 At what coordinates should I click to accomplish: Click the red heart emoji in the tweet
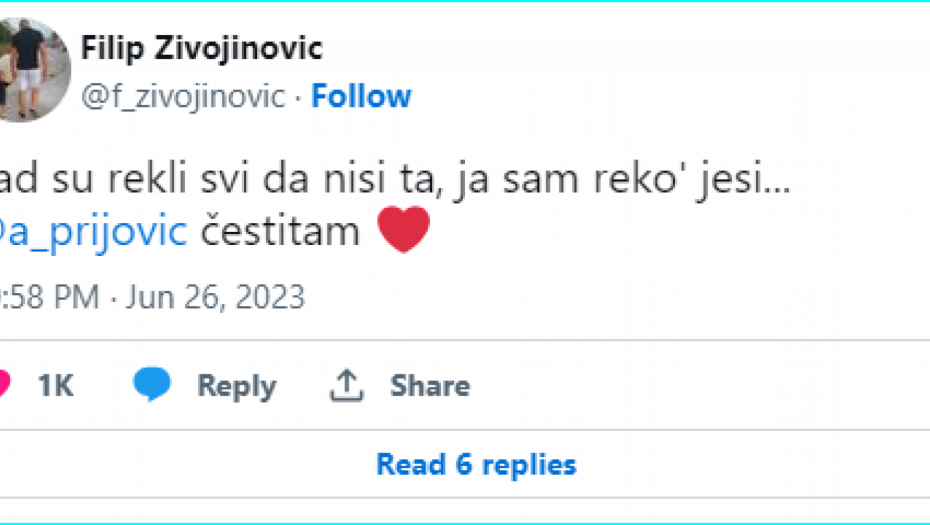(403, 233)
